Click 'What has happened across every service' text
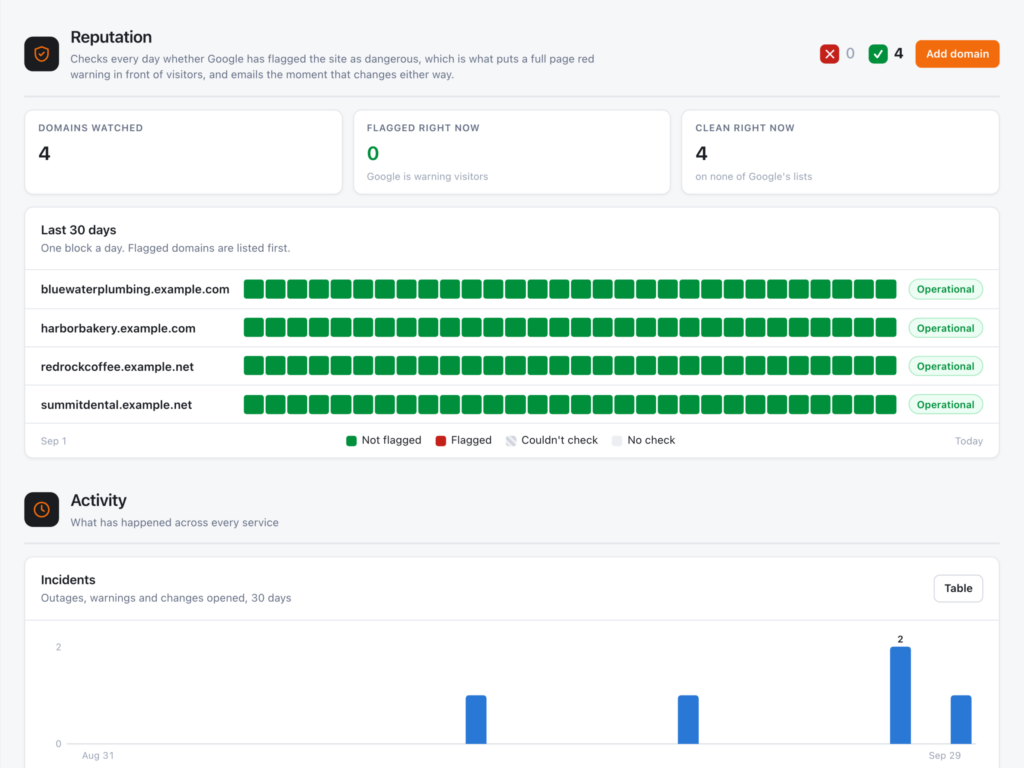 [x=174, y=522]
